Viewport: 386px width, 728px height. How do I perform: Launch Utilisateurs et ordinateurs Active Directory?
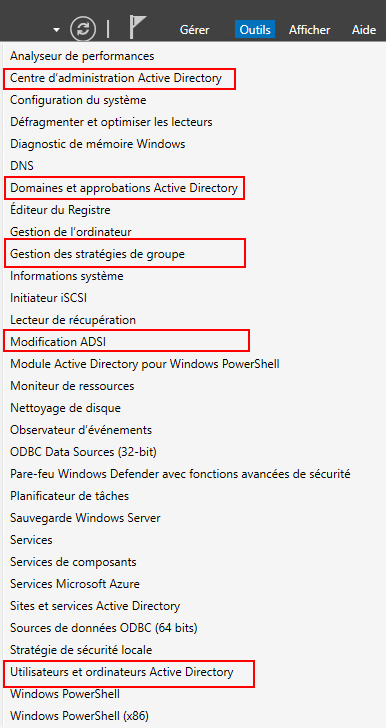tap(122, 672)
